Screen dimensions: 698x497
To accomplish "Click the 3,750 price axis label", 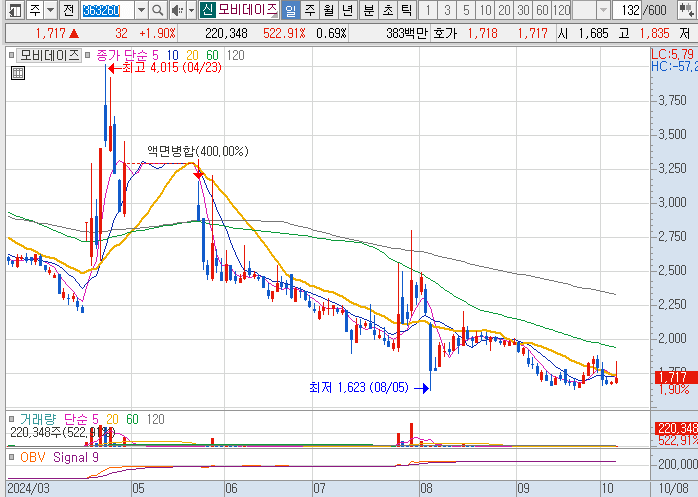I will tap(673, 100).
